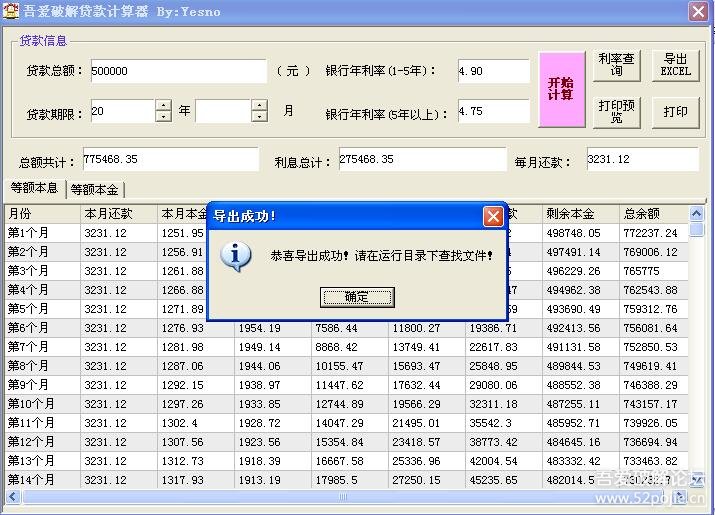Select the 第3个月 row label
The height and width of the screenshot is (515, 715).
[x=28, y=271]
